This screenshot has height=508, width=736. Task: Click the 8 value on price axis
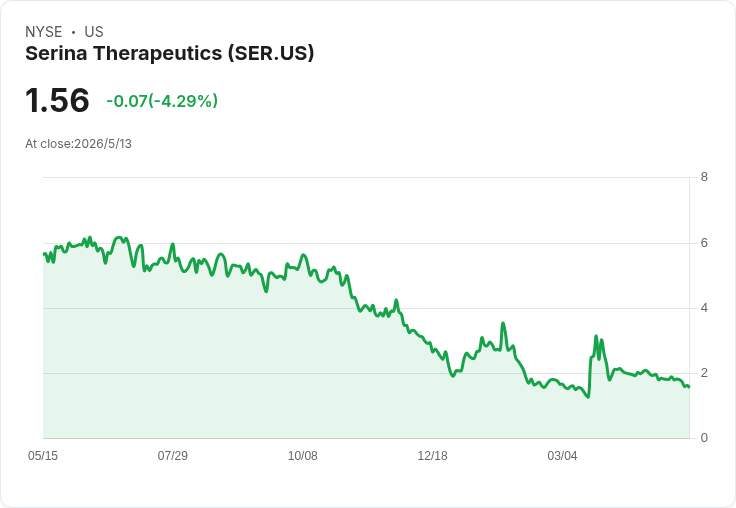tap(704, 177)
